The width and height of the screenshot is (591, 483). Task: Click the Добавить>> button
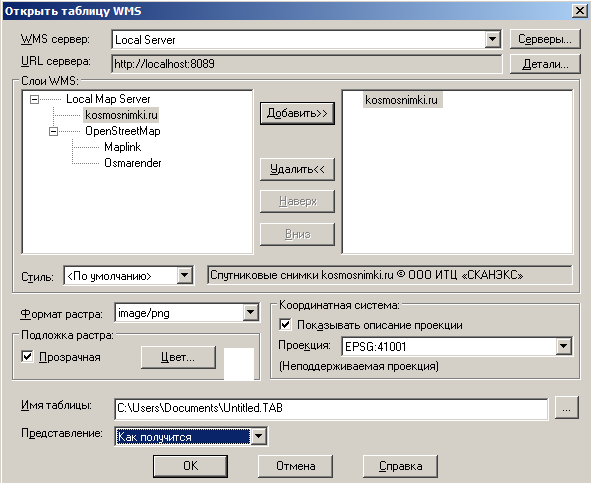[x=297, y=113]
